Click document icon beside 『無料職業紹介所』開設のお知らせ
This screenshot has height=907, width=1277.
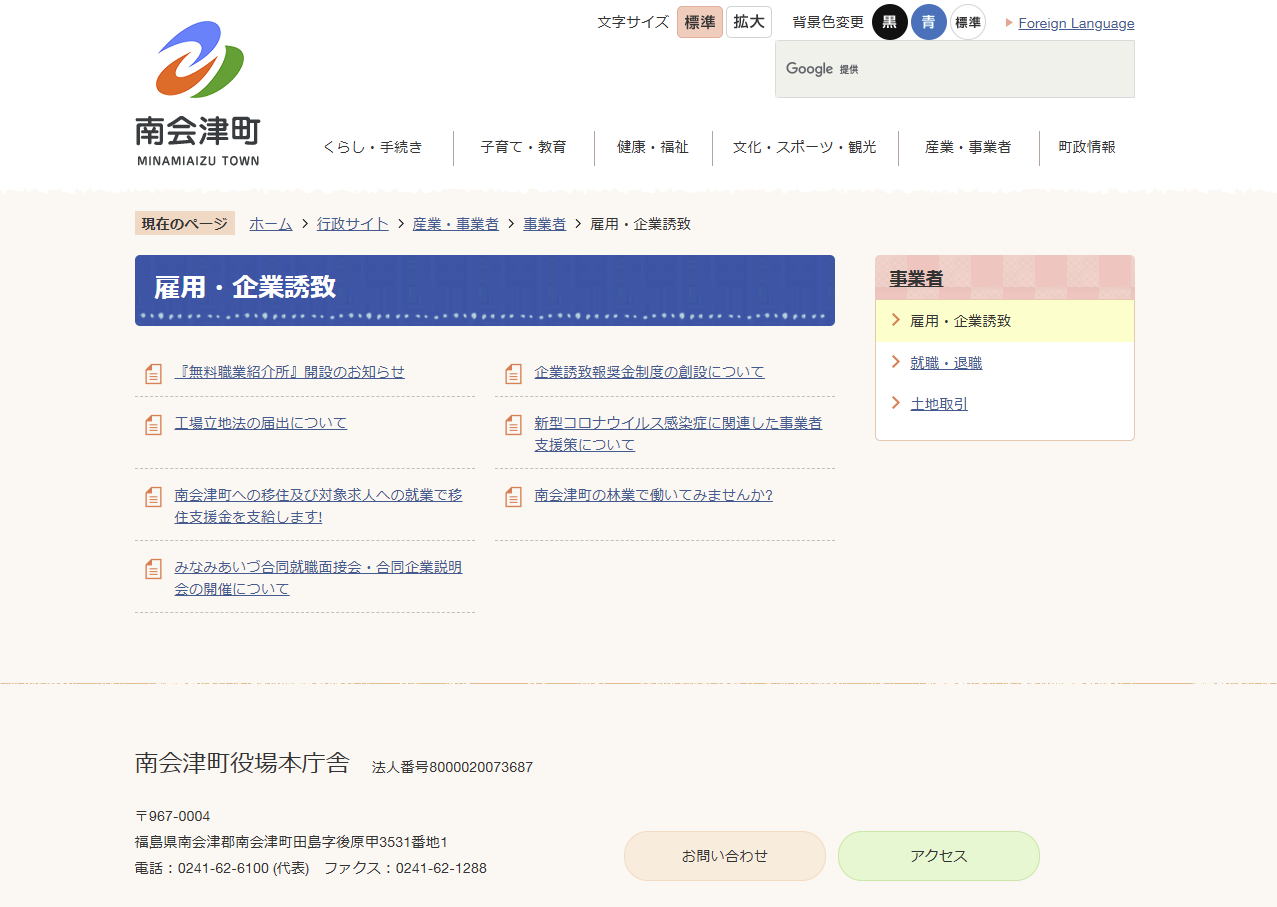click(x=153, y=374)
